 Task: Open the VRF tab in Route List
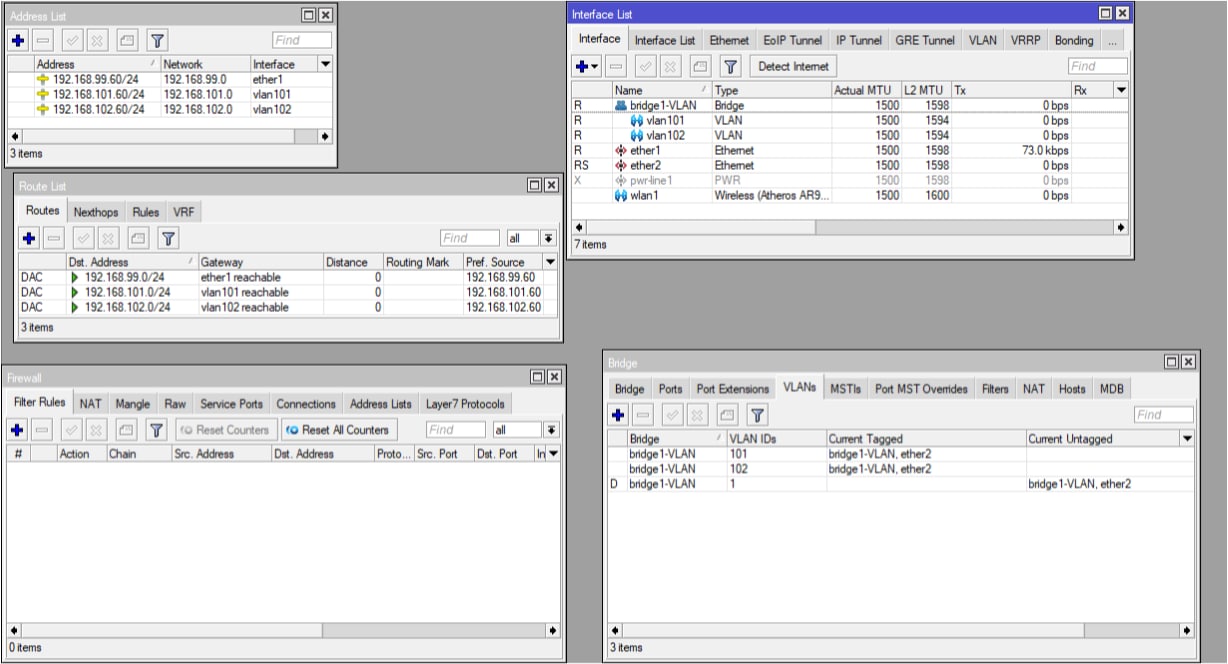click(183, 212)
